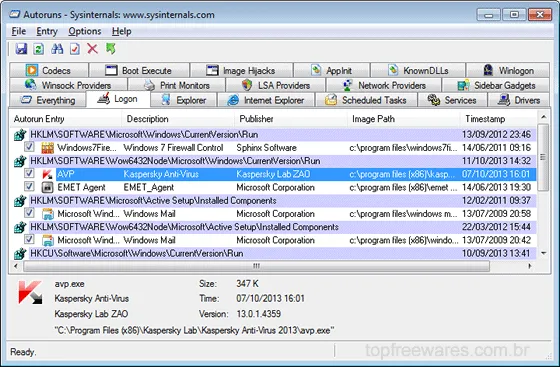Sort by Autorun Entry column header
The width and height of the screenshot is (560, 367).
coord(66,119)
